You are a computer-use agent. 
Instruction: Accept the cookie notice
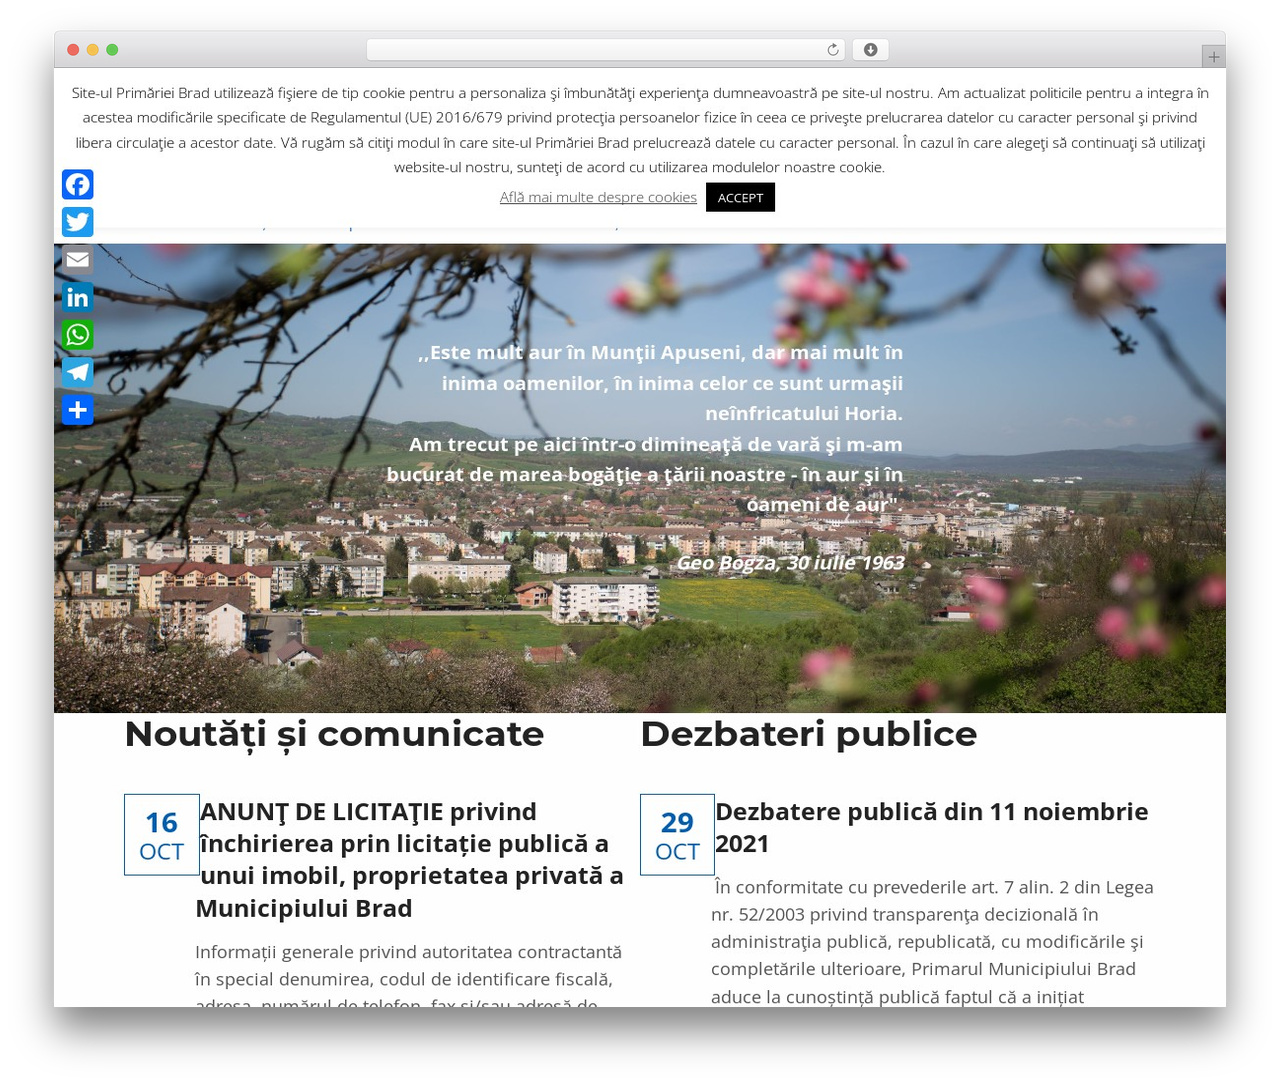(740, 197)
